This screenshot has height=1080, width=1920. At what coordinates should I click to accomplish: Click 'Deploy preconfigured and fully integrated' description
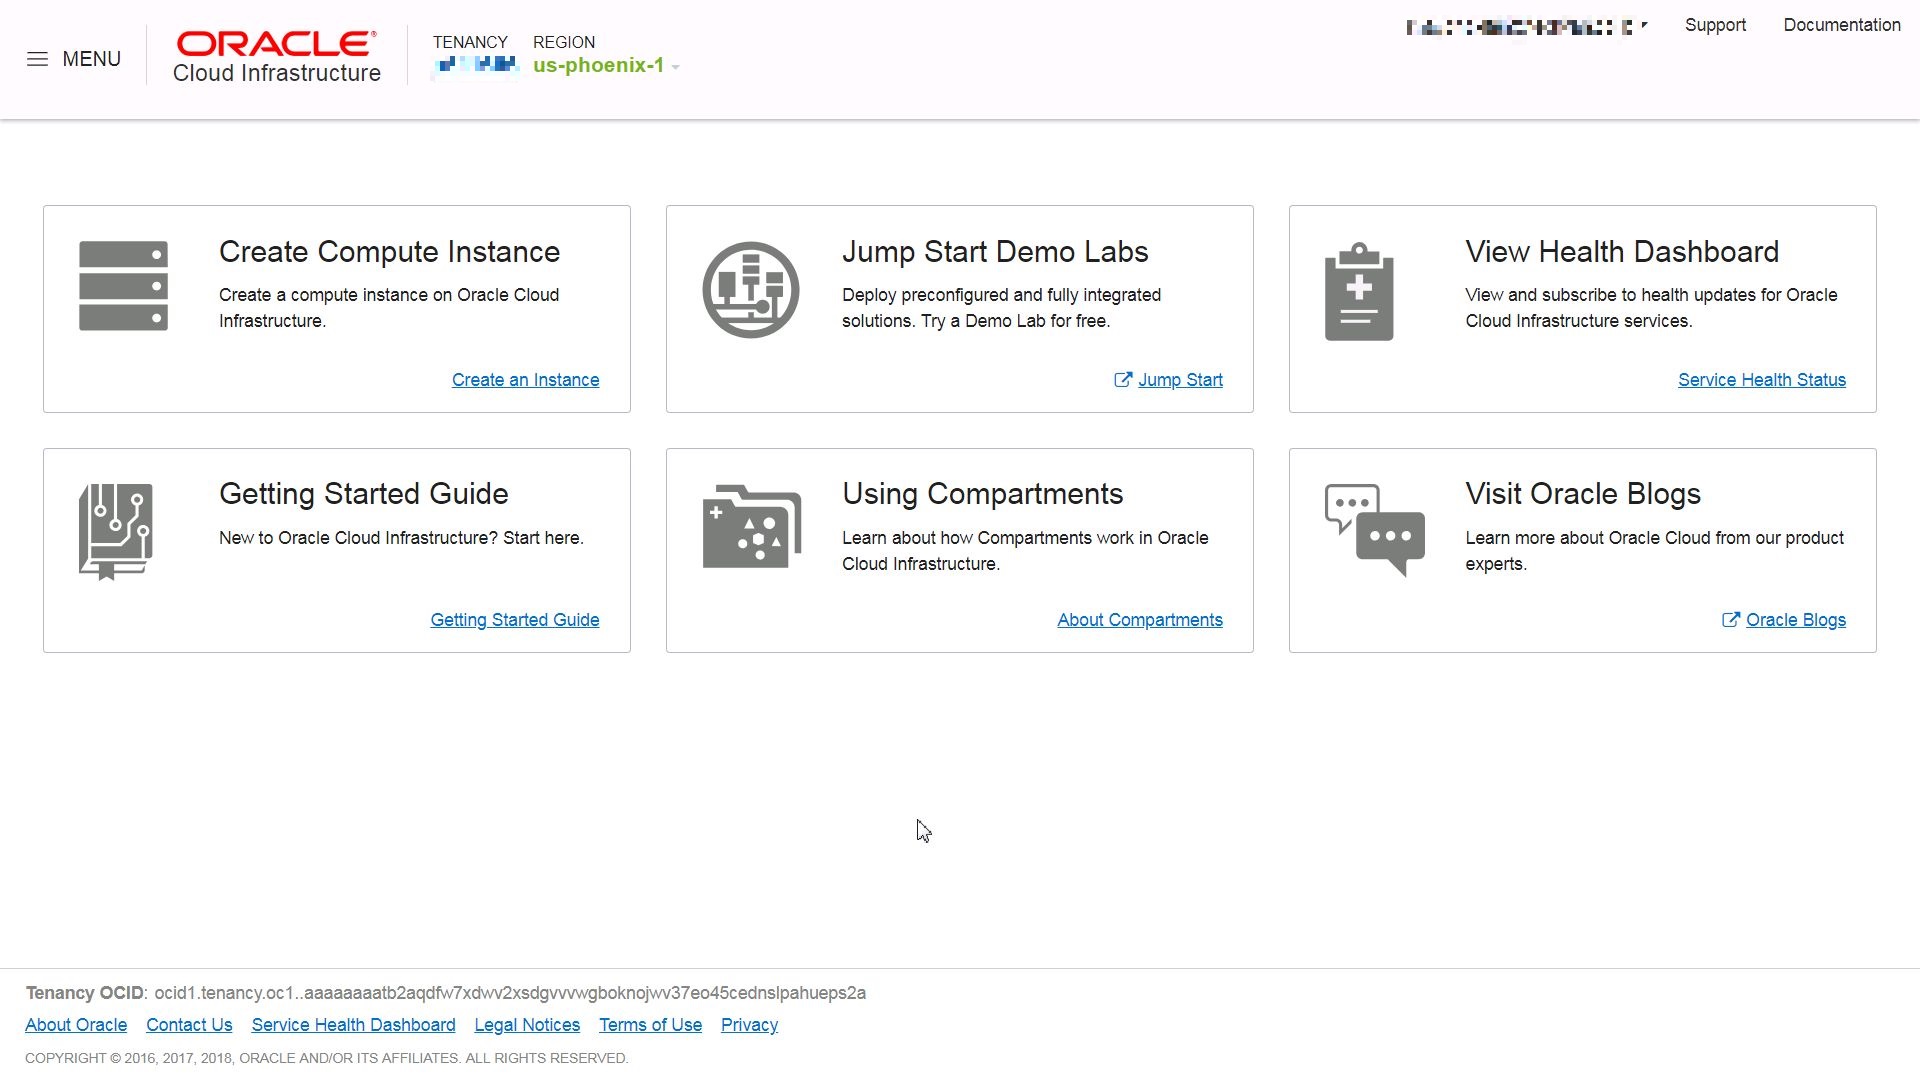pos(1001,308)
